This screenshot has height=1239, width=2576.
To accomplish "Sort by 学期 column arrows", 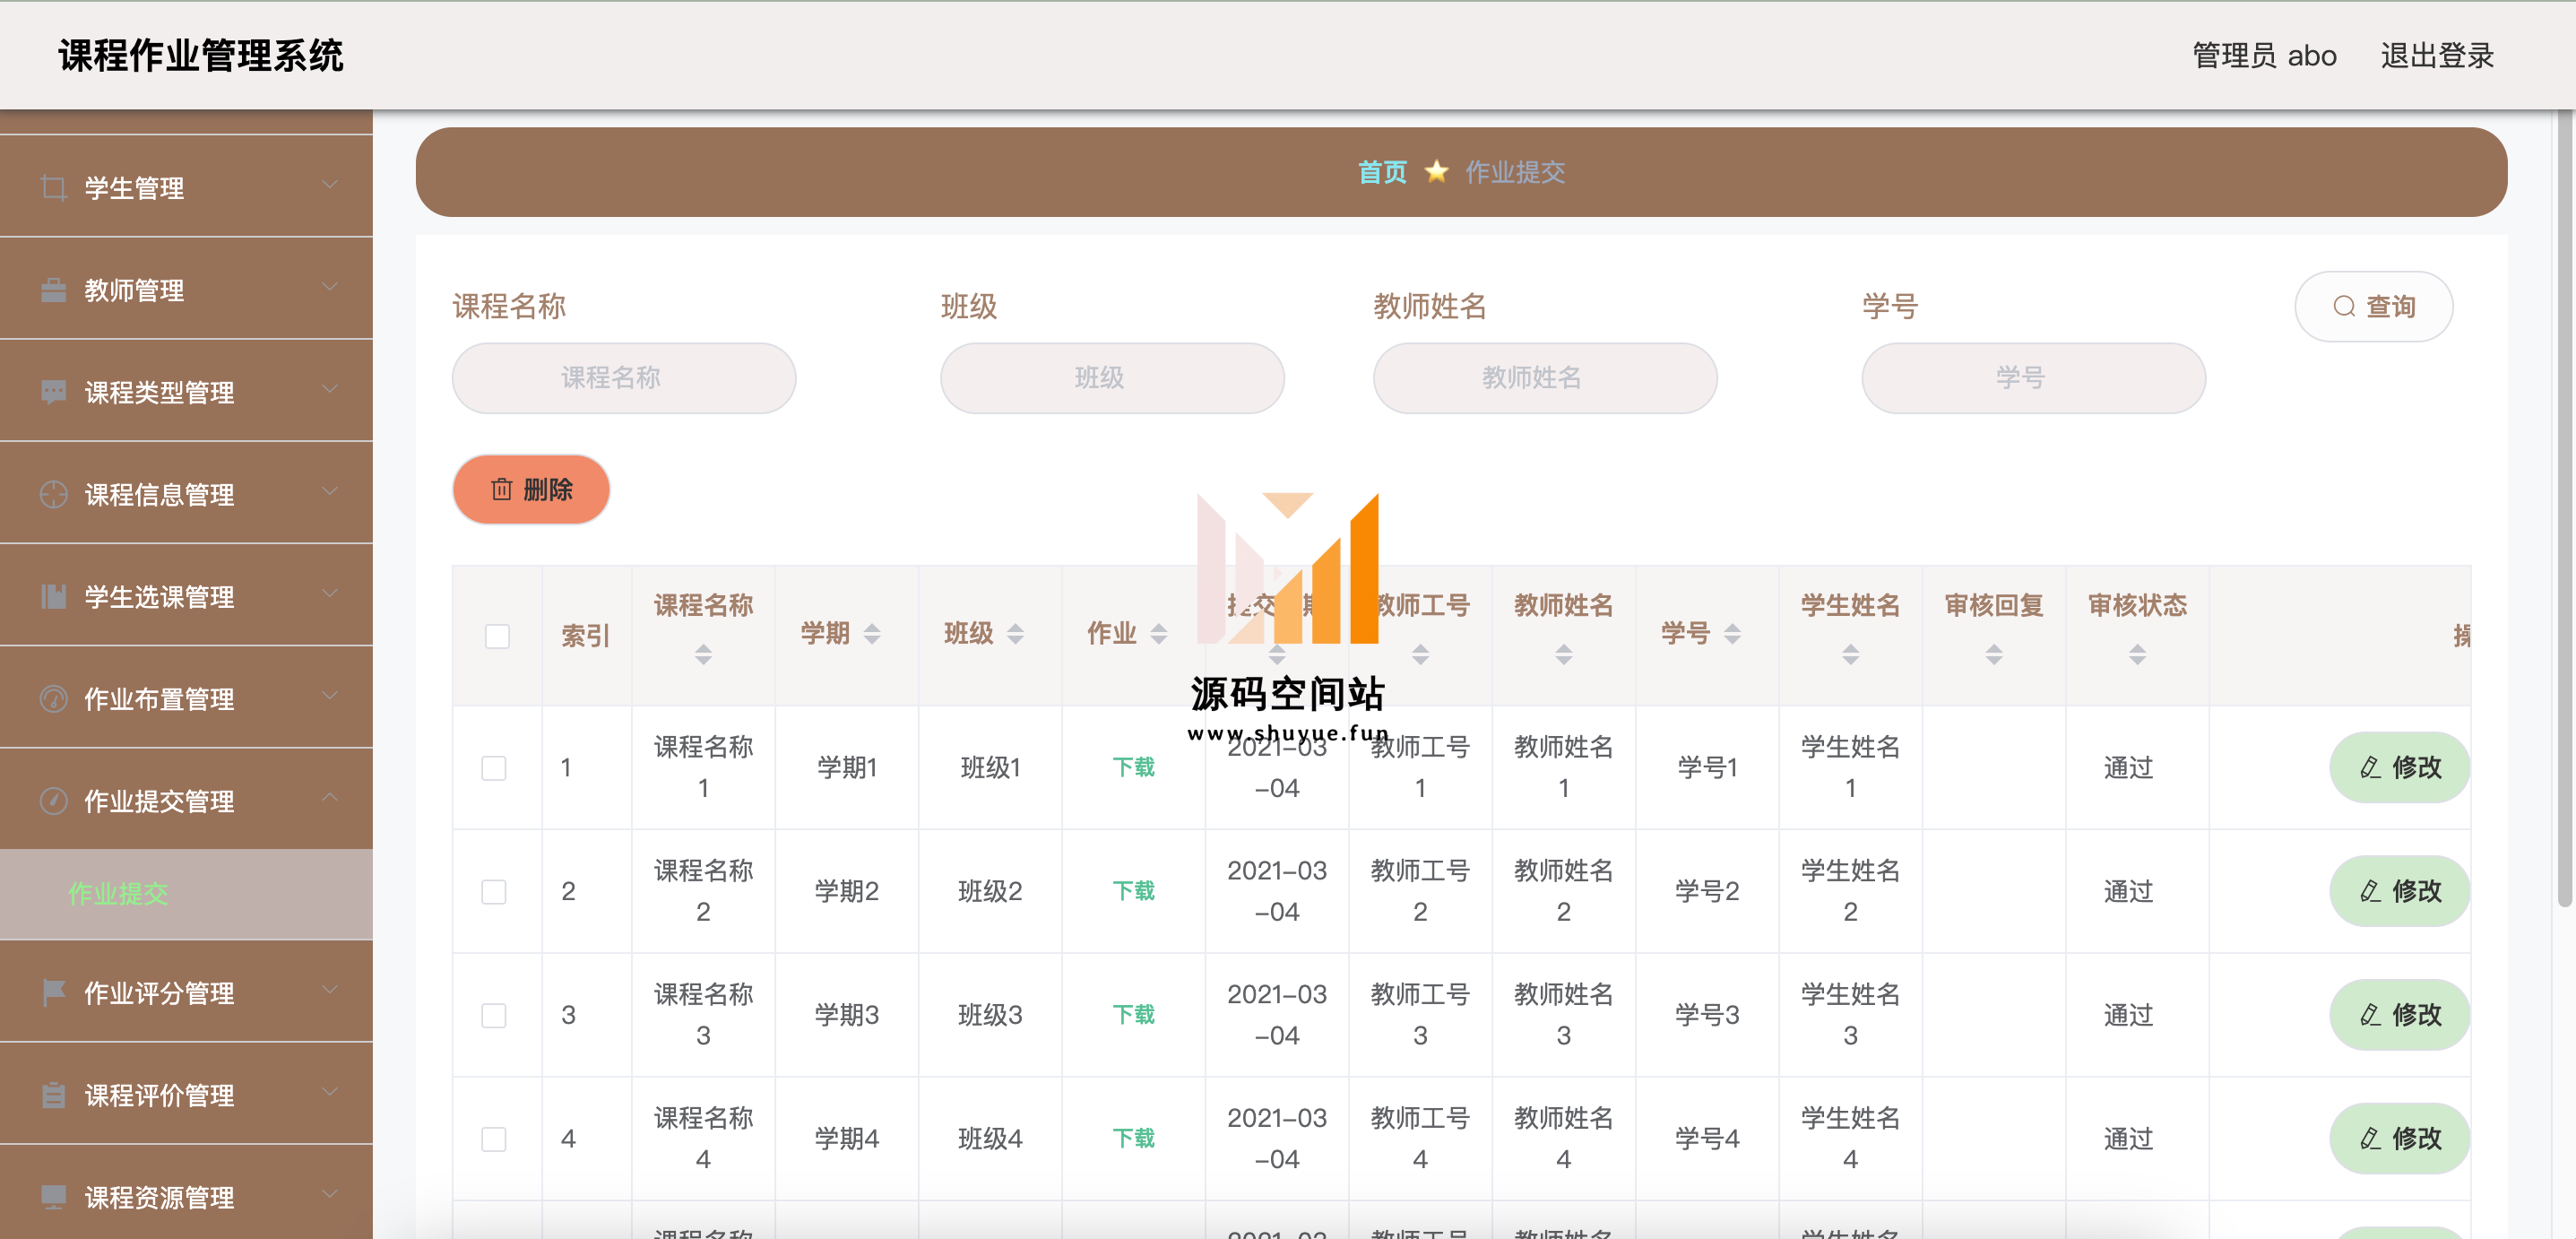I will pos(872,633).
